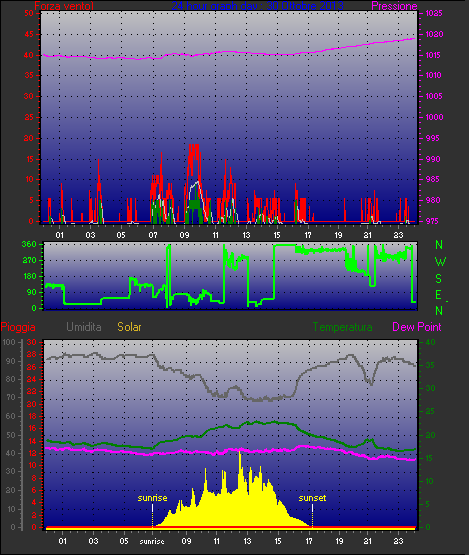This screenshot has height=555, width=469.
Task: Click the Dew Point legend label
Action: coord(417,327)
